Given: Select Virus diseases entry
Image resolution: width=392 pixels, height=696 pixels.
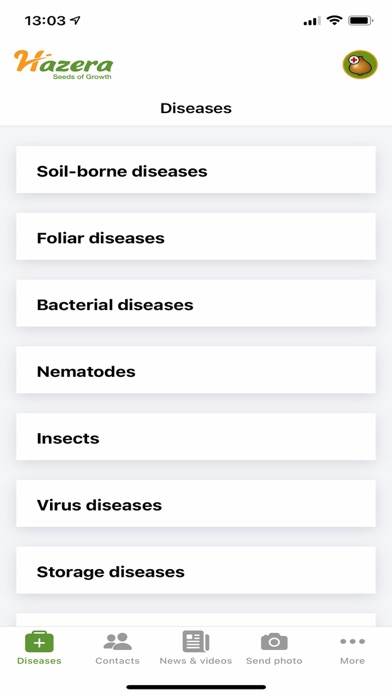Looking at the screenshot, I should [196, 504].
